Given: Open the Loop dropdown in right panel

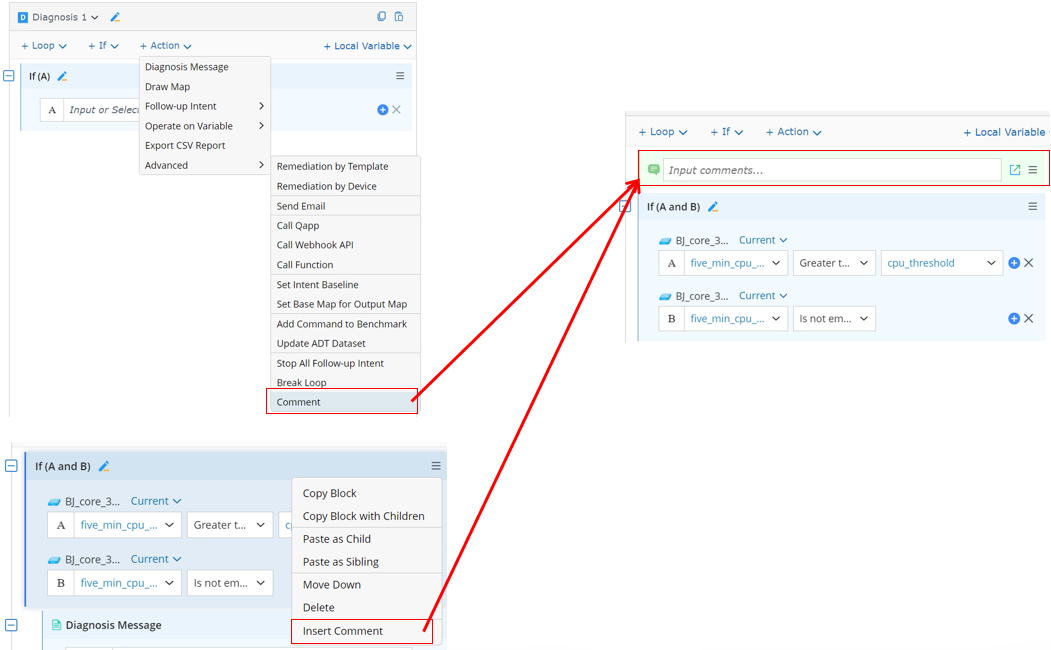Looking at the screenshot, I should [662, 132].
